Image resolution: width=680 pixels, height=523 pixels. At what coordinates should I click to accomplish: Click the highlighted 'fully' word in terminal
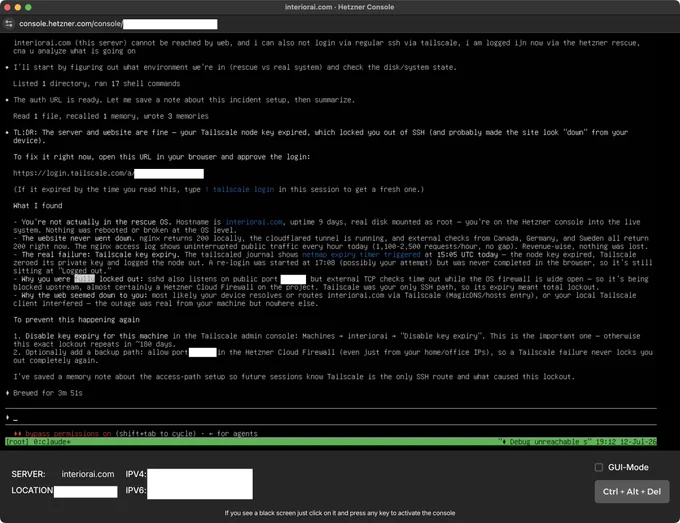(x=84, y=279)
